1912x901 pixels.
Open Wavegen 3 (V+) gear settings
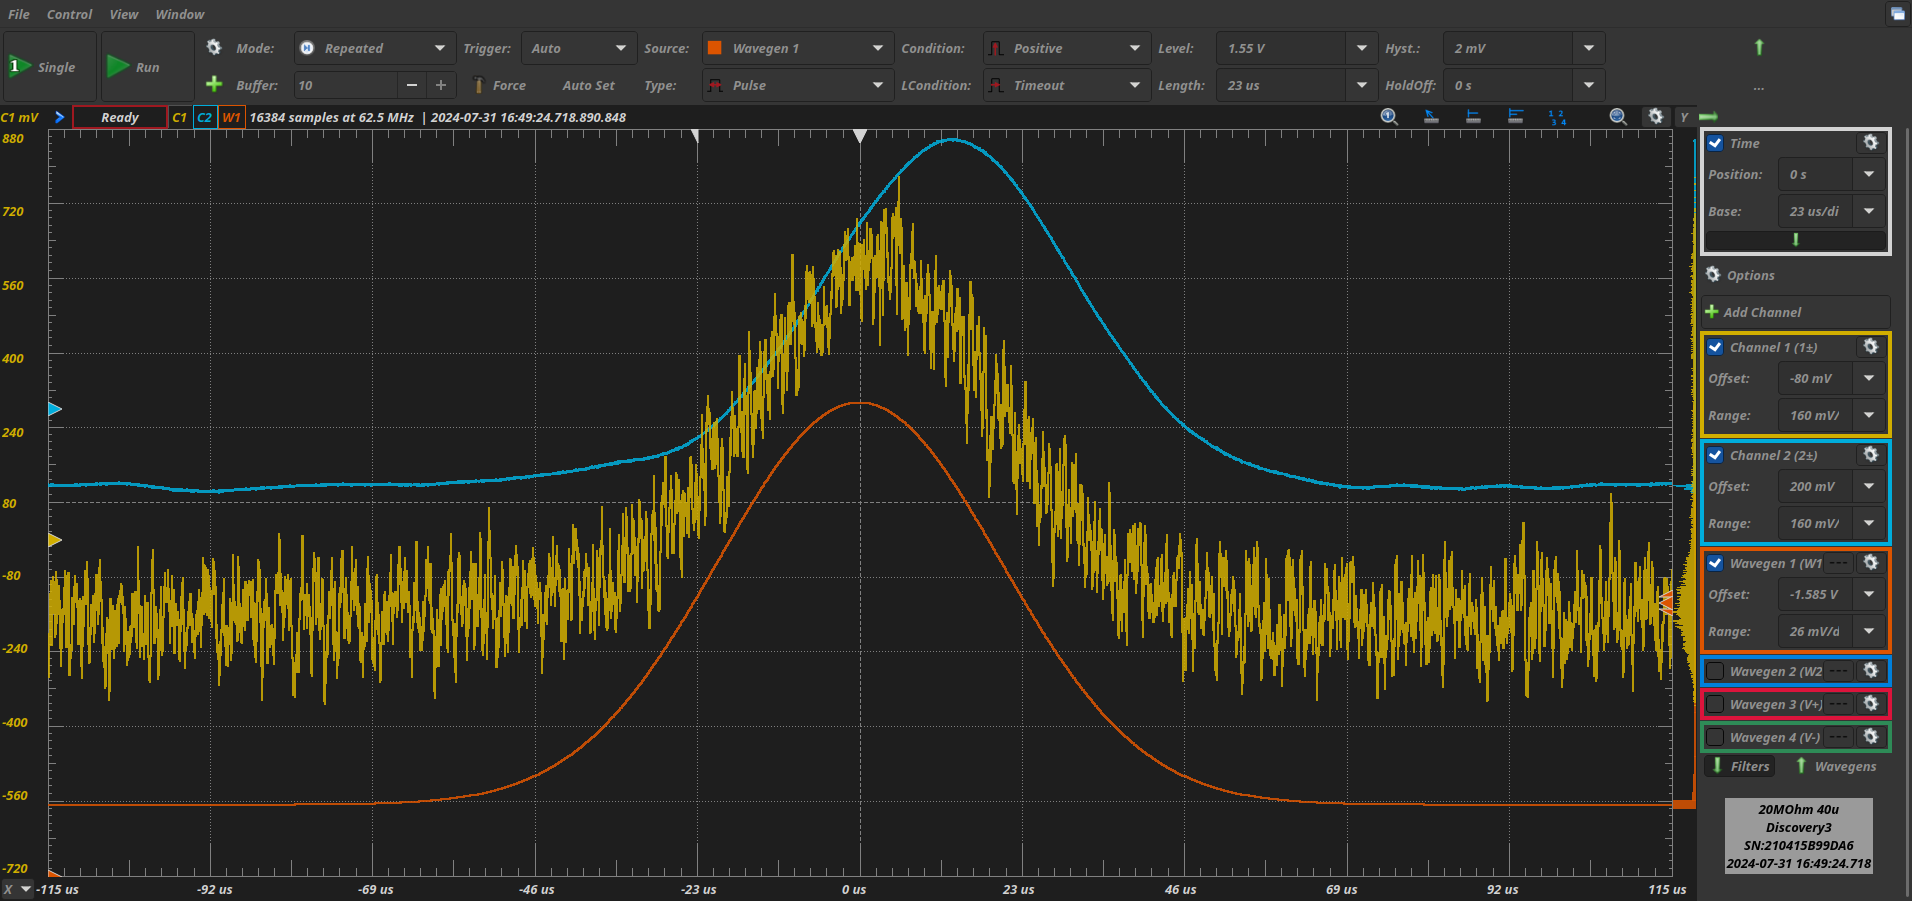coord(1870,704)
